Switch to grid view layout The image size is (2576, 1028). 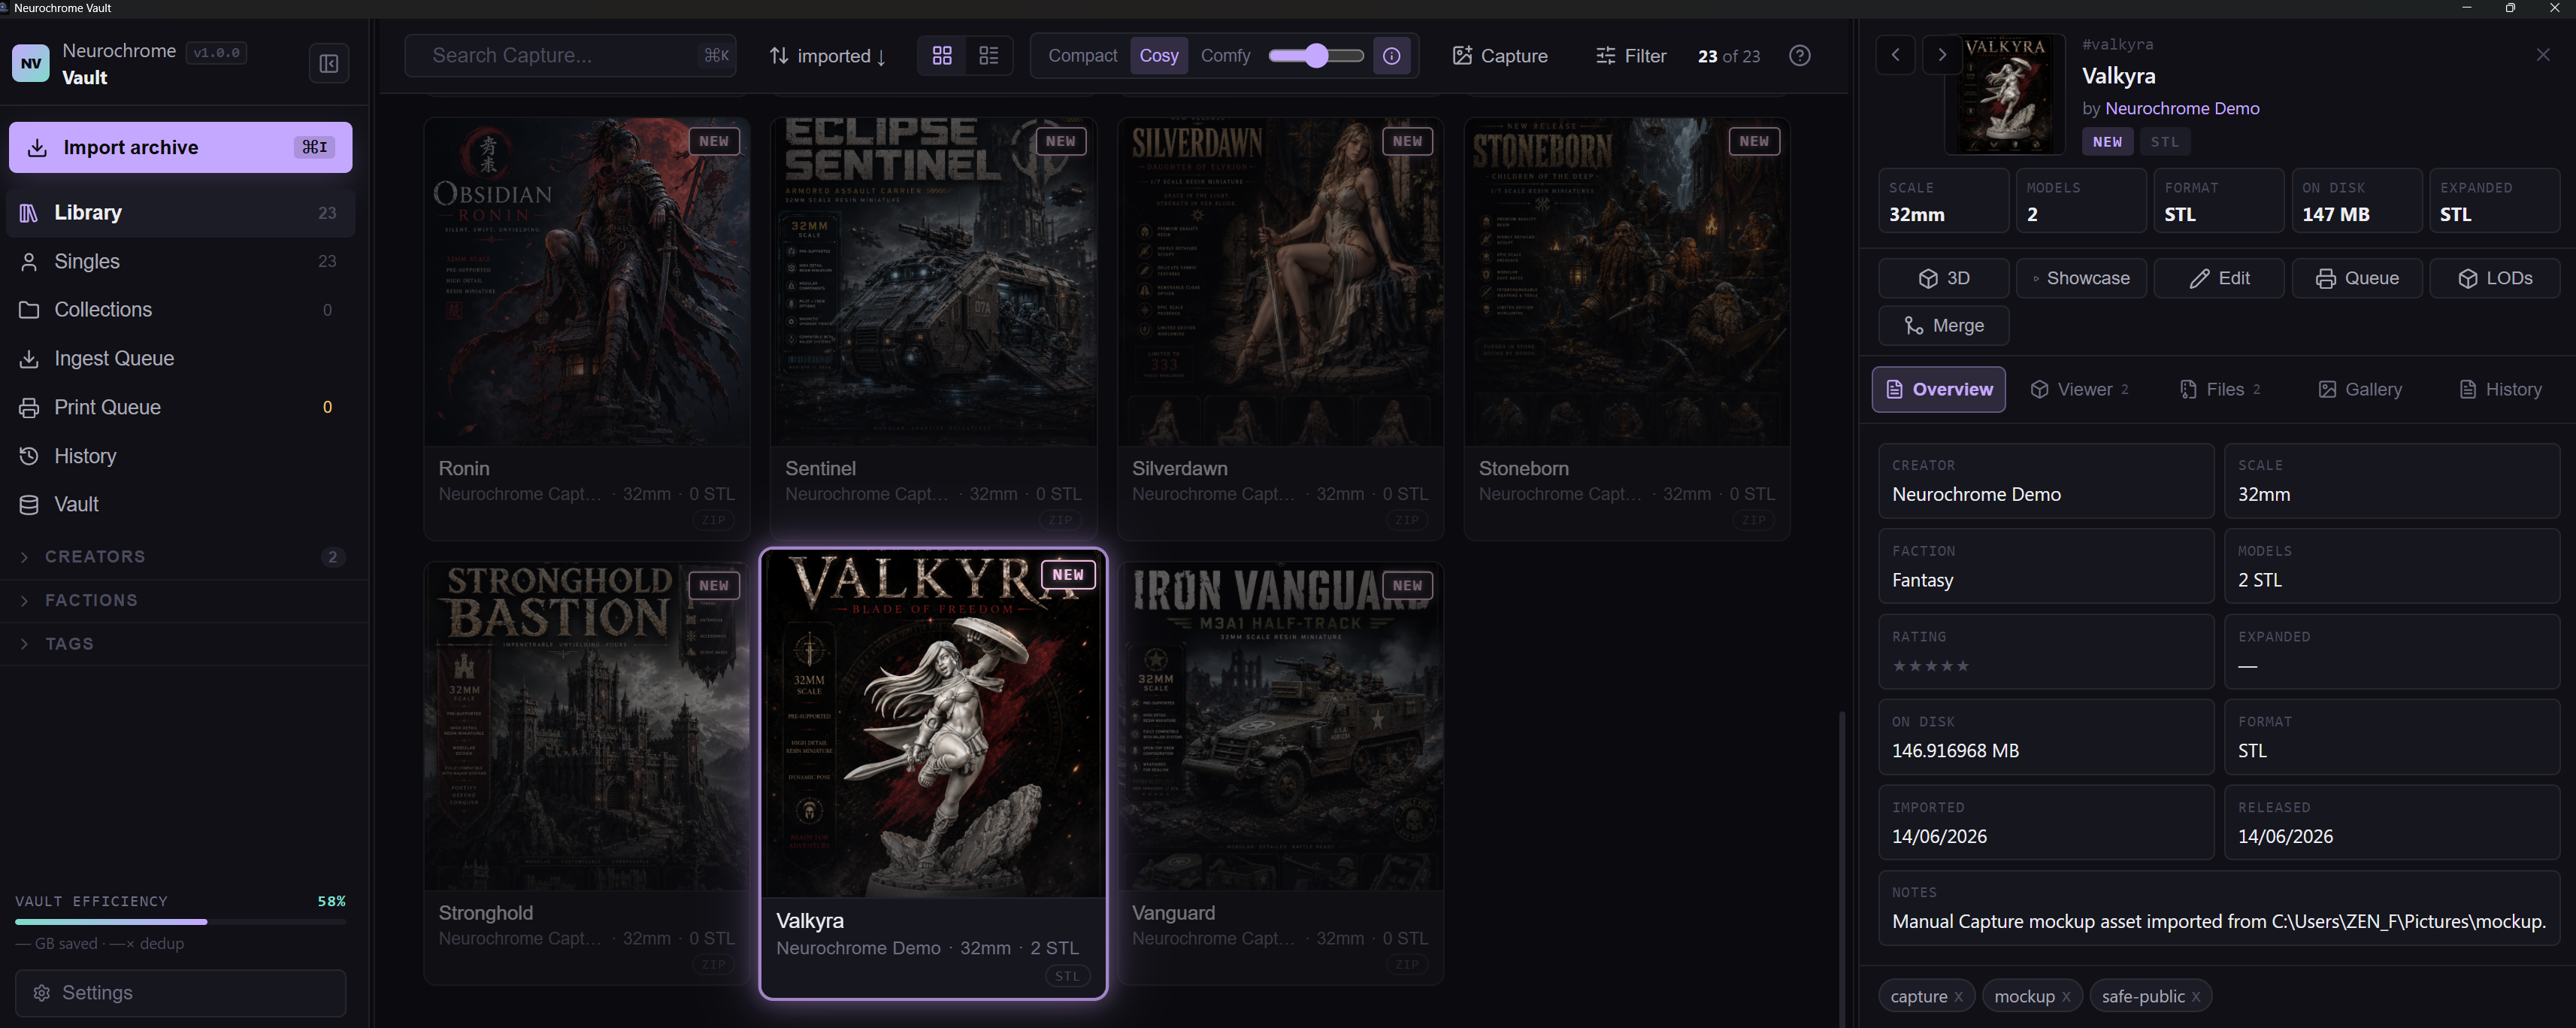pos(942,56)
